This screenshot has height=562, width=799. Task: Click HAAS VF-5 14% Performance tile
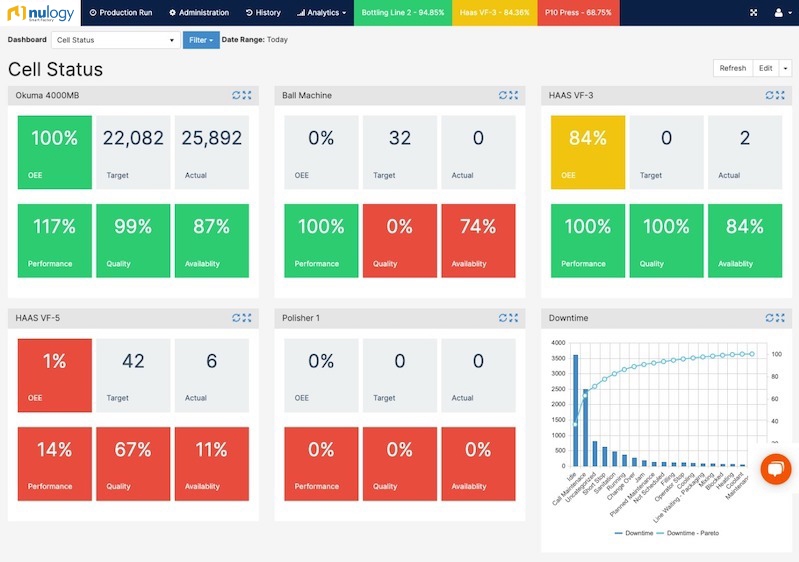(x=55, y=464)
